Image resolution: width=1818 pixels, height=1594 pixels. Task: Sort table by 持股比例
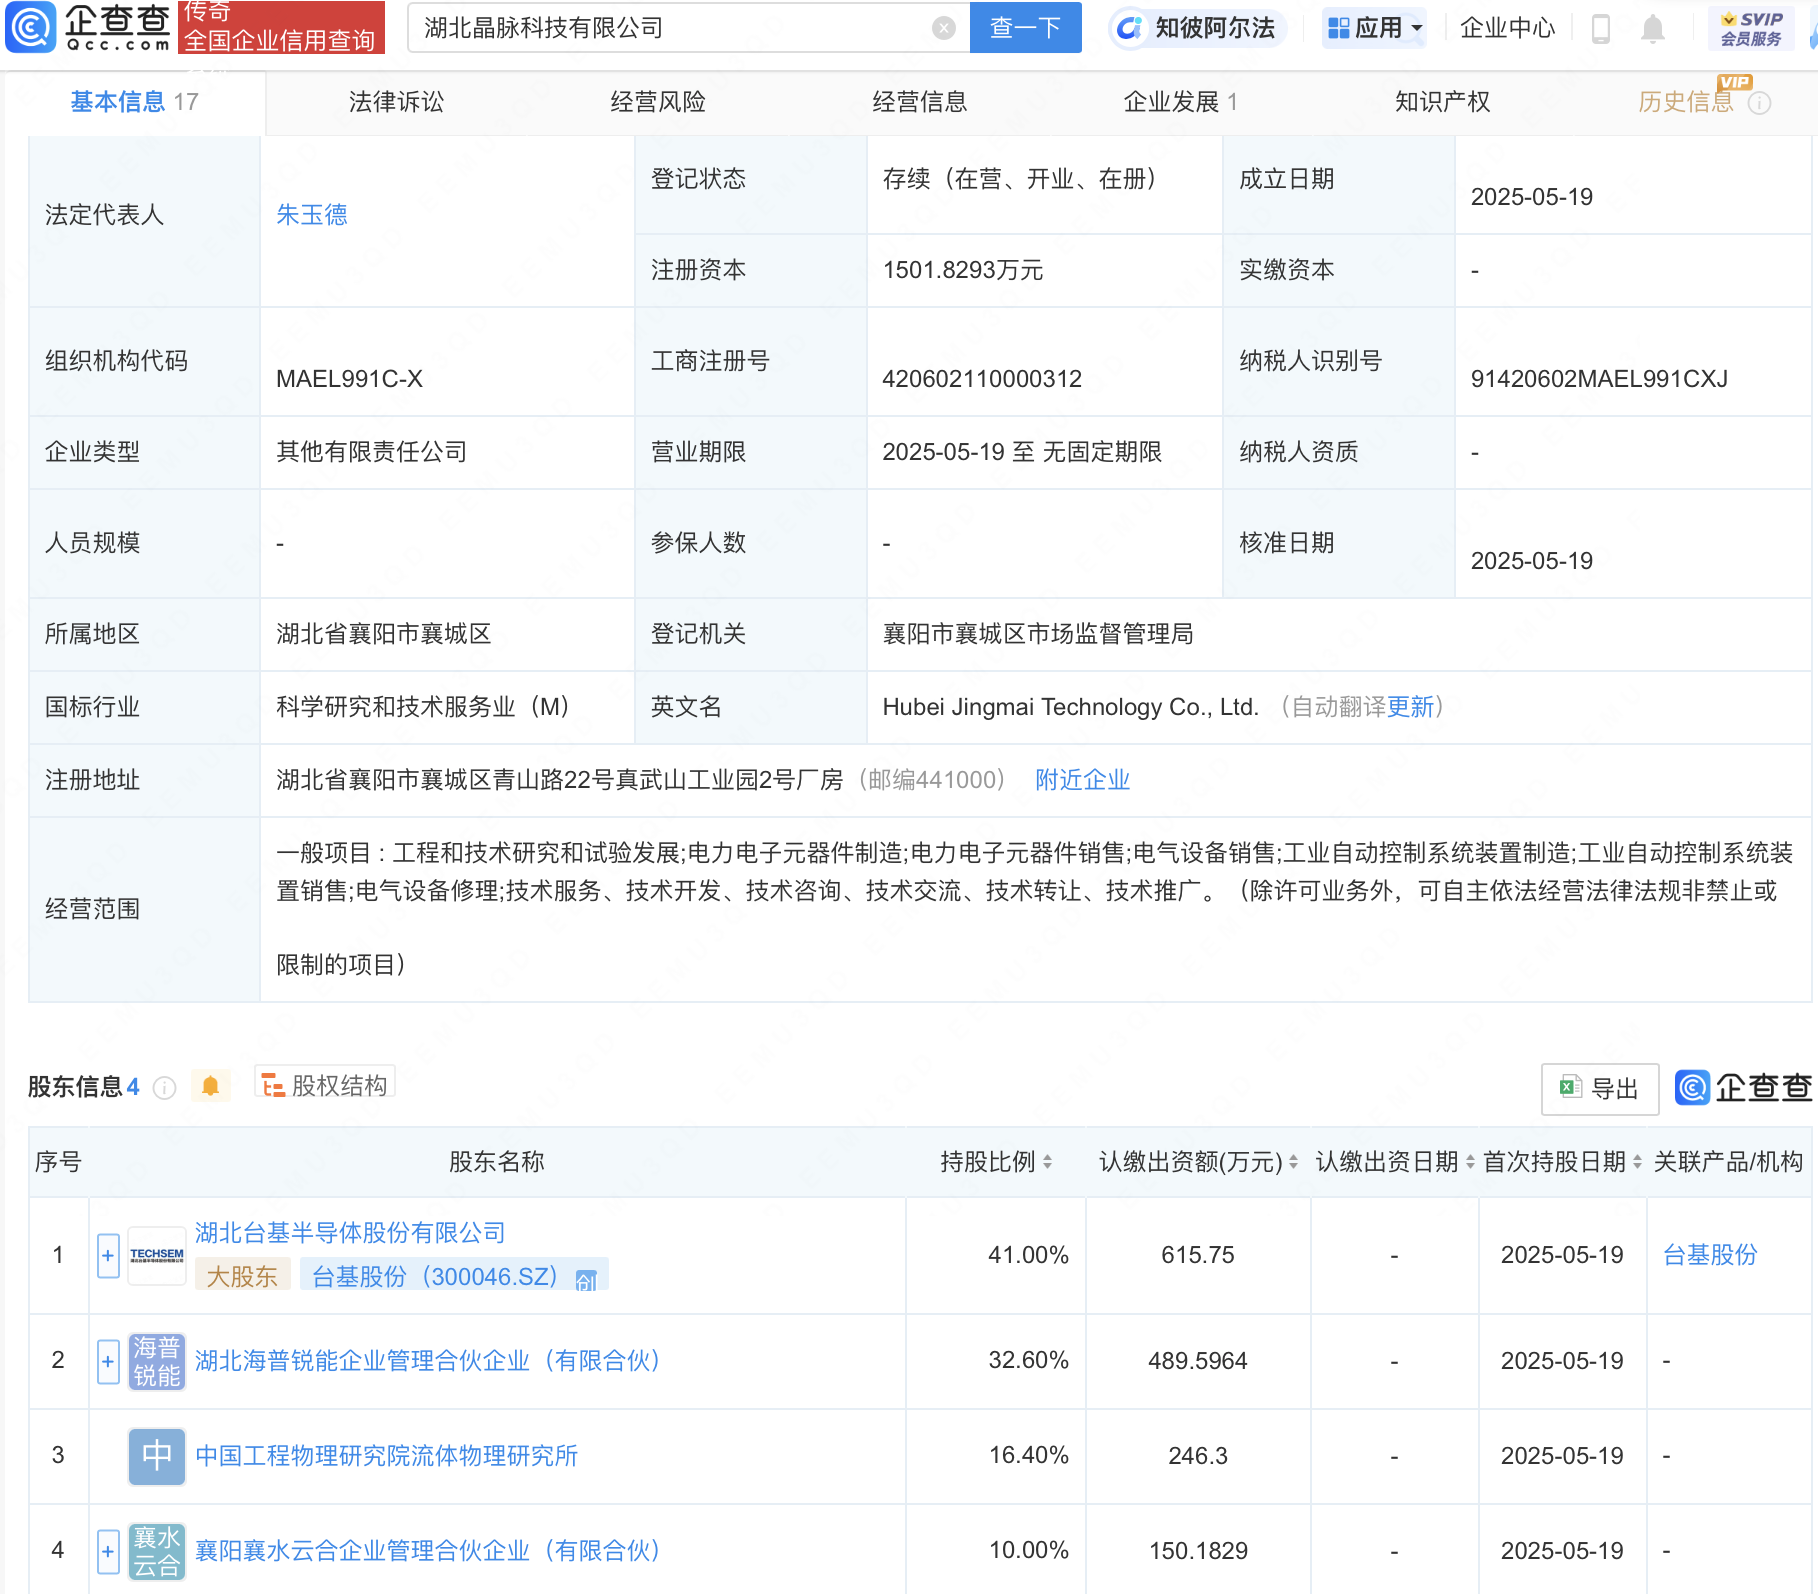[x=1046, y=1162]
